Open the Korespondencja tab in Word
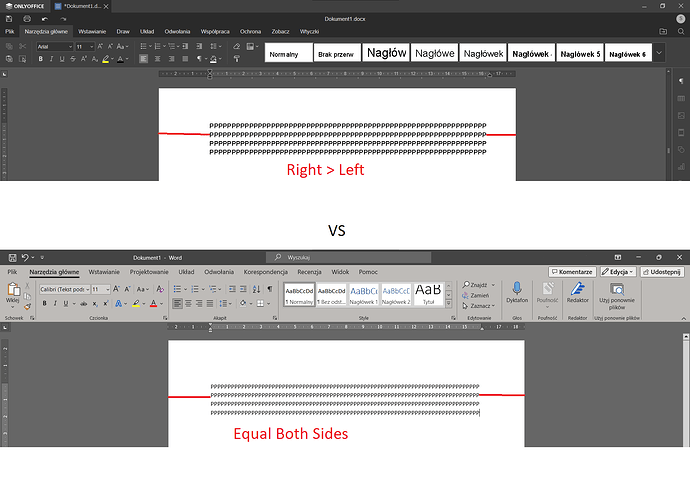The width and height of the screenshot is (690, 477). [x=265, y=271]
